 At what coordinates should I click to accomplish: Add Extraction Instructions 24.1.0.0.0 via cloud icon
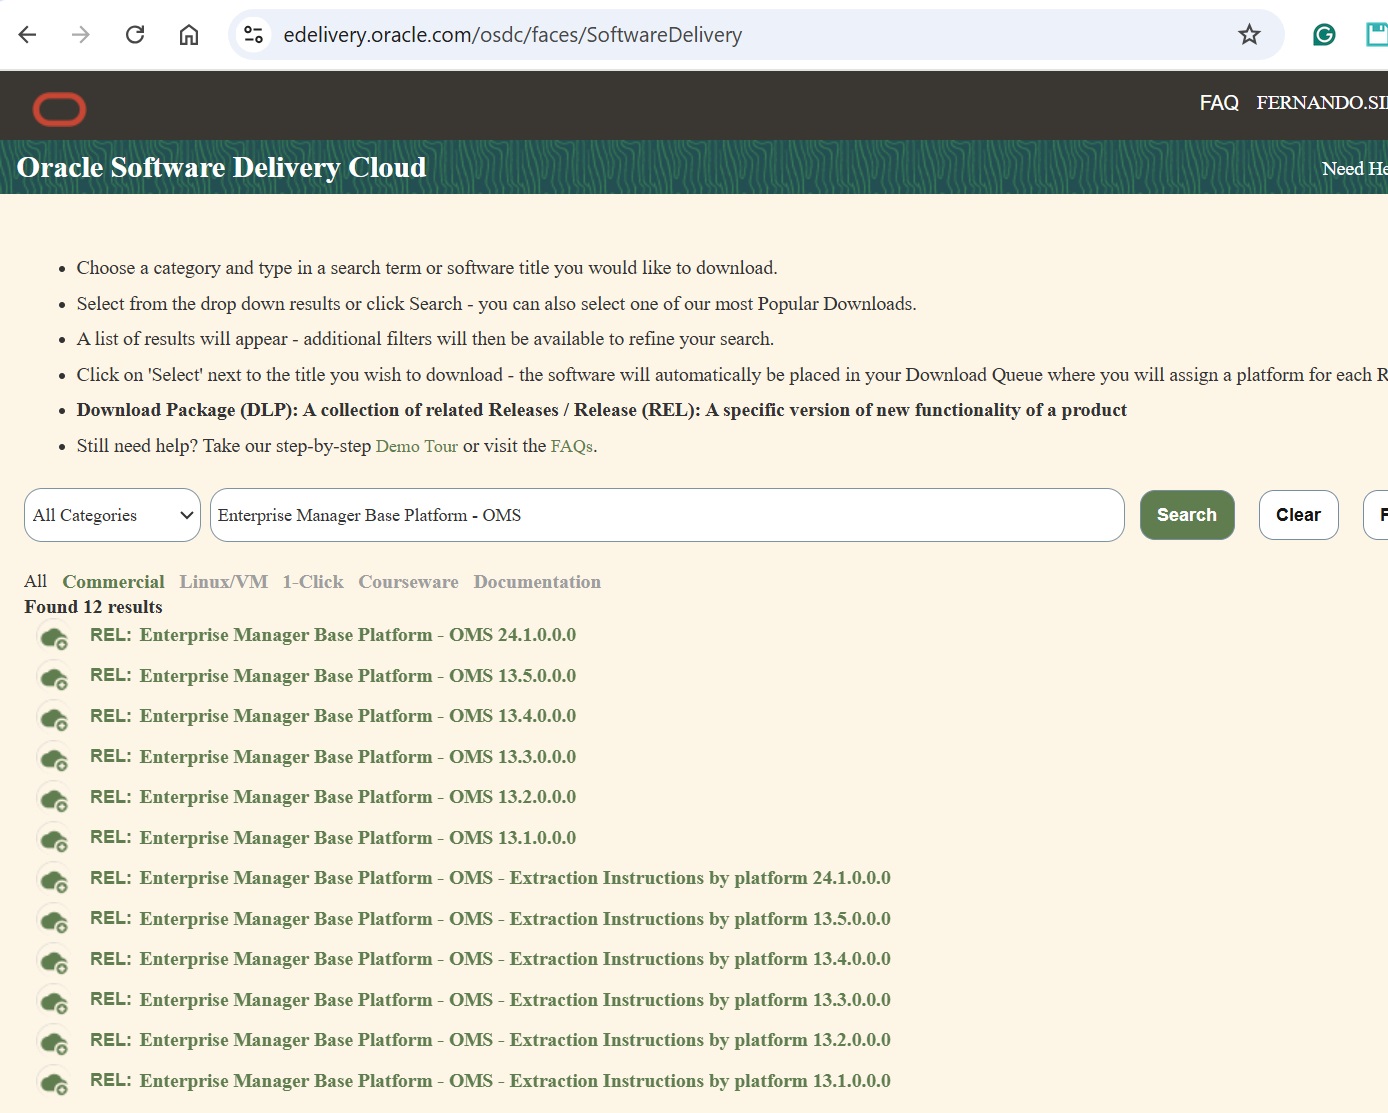[x=54, y=880]
